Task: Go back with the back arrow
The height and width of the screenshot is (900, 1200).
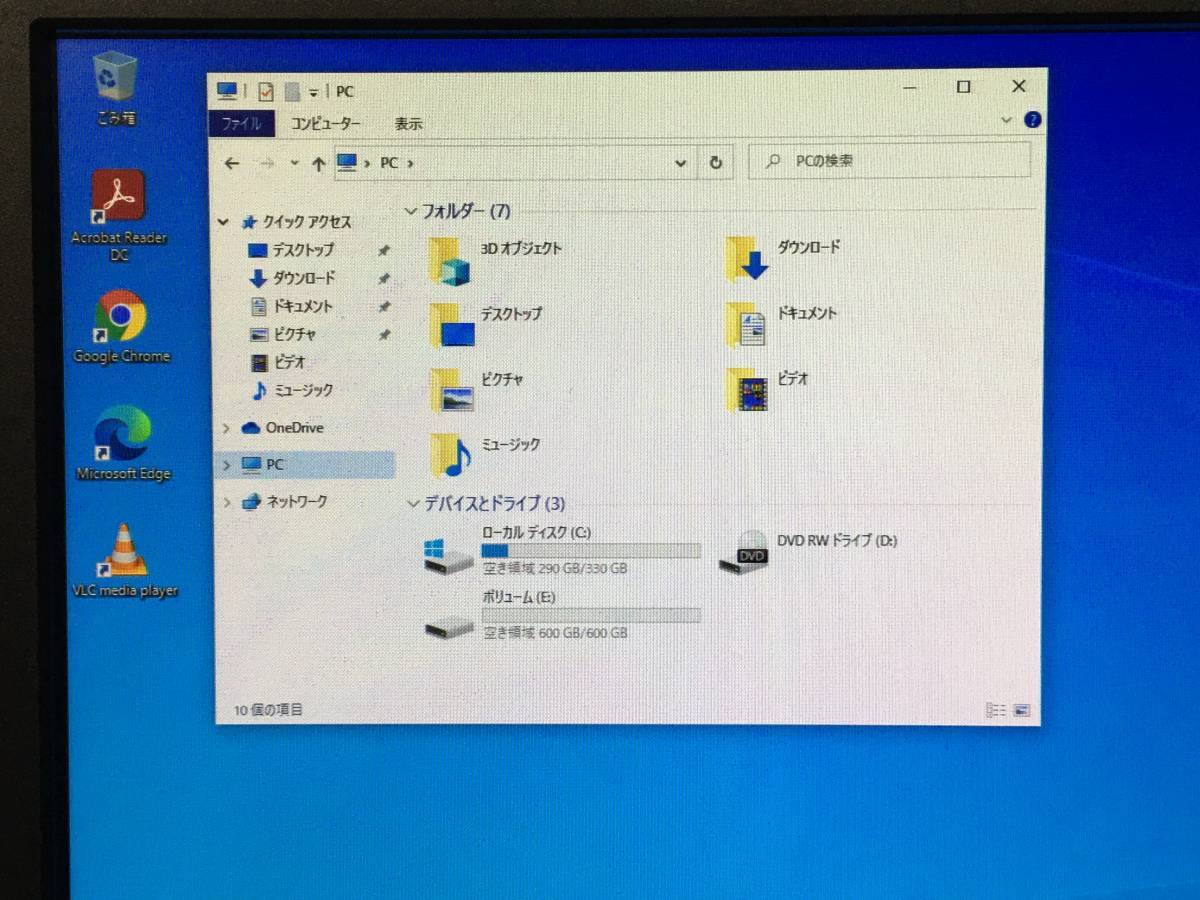Action: click(232, 163)
